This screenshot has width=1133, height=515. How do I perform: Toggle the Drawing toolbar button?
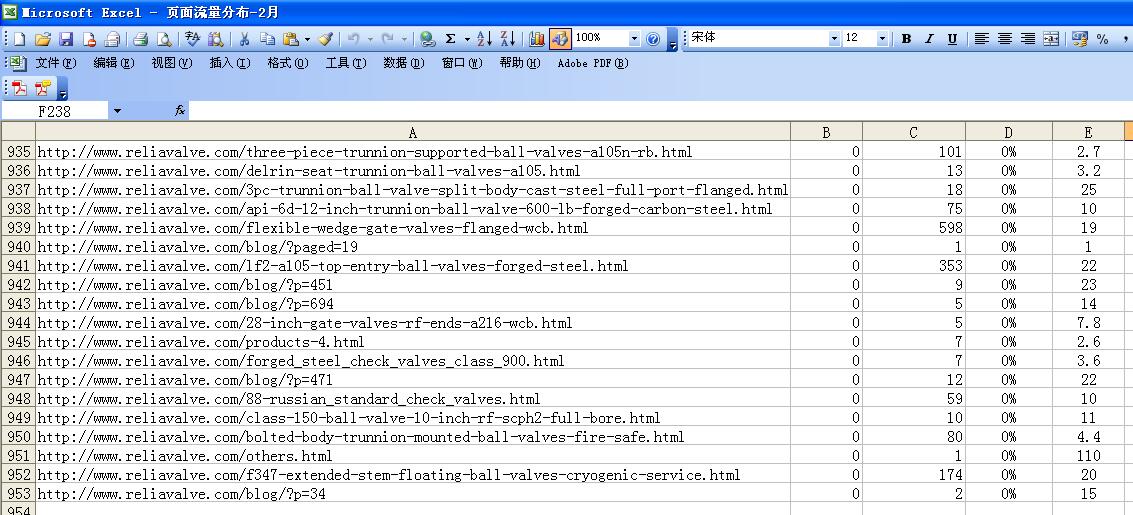pyautogui.click(x=560, y=39)
